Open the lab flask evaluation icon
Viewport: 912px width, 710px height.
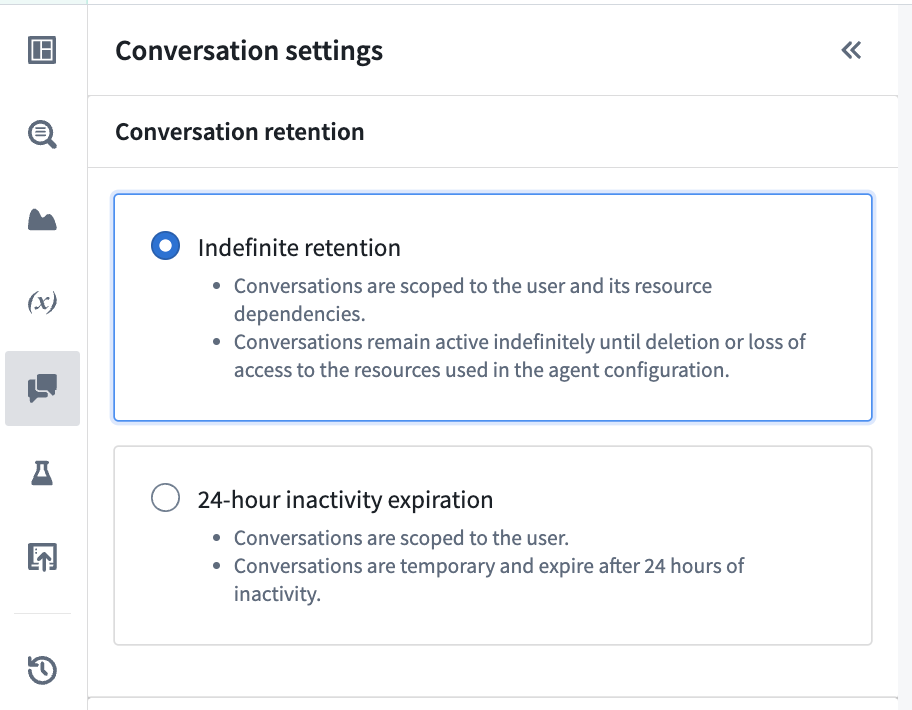42,473
